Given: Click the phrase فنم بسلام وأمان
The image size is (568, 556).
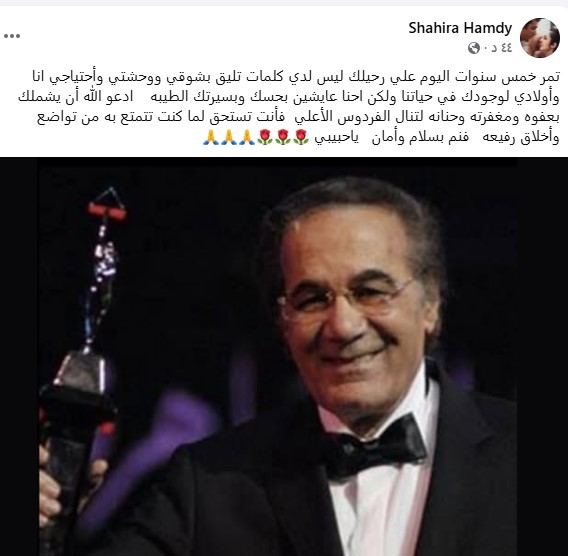Looking at the screenshot, I should point(420,138).
